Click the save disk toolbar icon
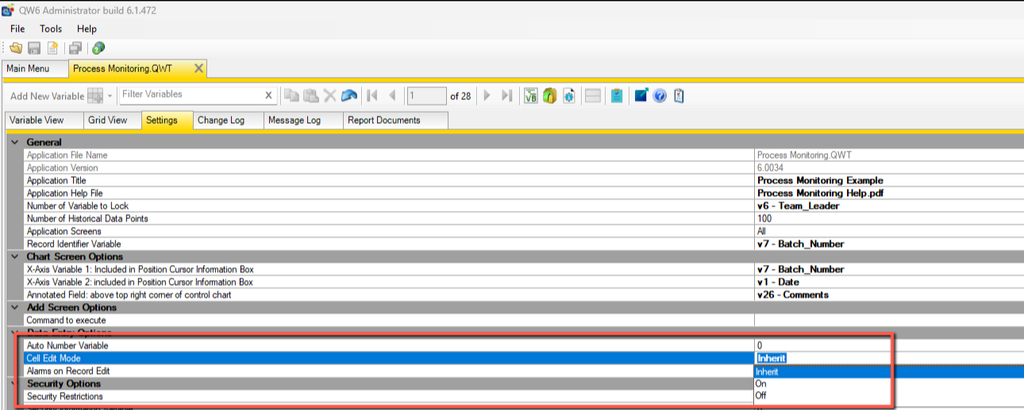The height and width of the screenshot is (410, 1024). point(35,48)
